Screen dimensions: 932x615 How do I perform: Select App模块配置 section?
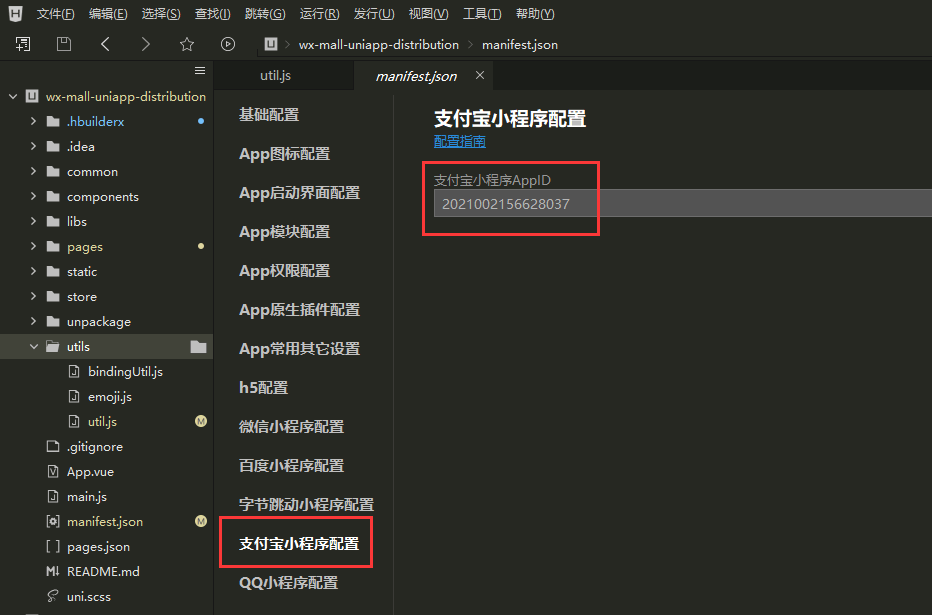pos(284,232)
